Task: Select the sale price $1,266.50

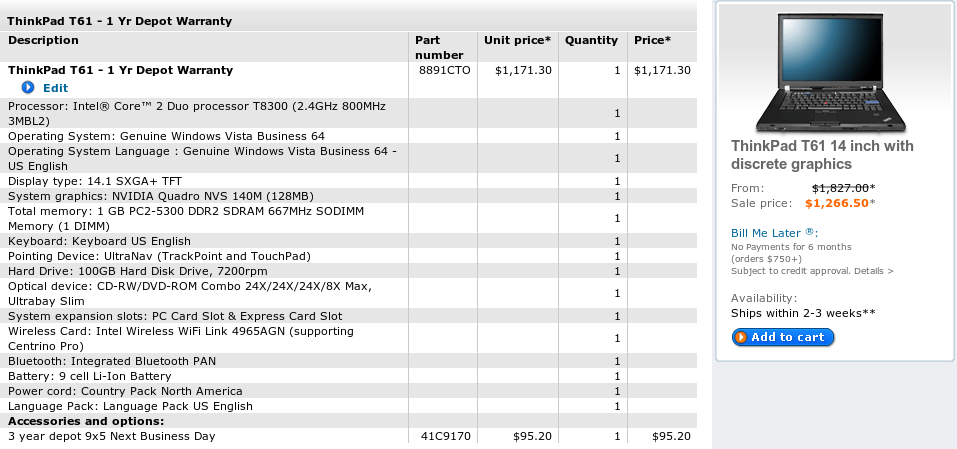Action: coord(837,203)
